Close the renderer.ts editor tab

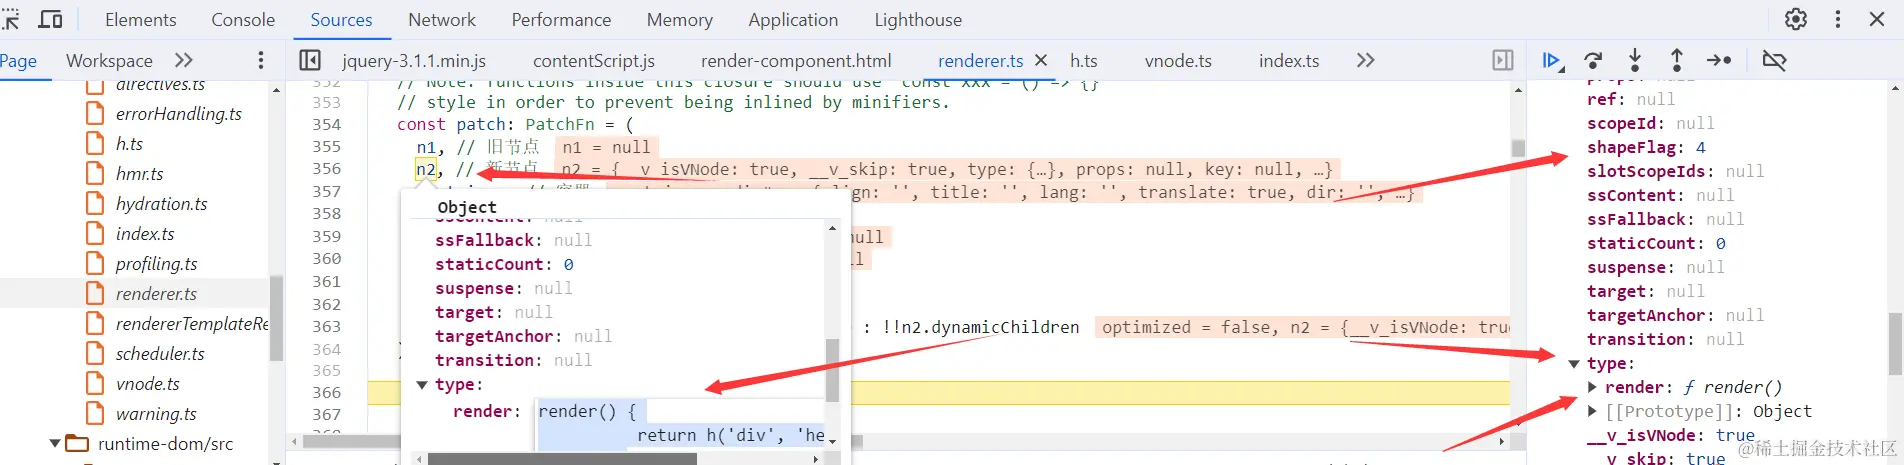[x=1041, y=60]
